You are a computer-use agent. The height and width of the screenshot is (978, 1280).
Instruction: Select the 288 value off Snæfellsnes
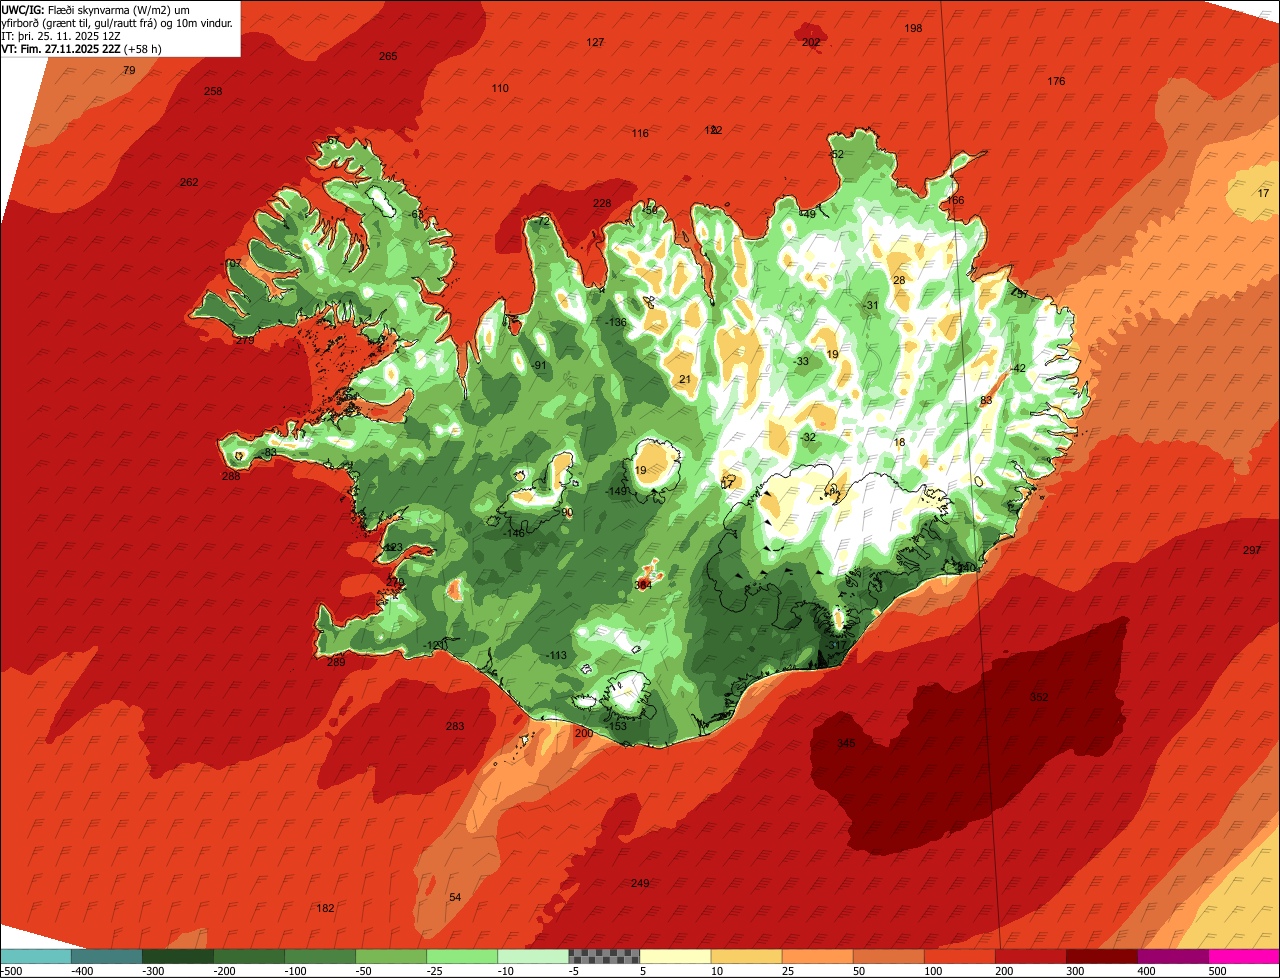231,476
